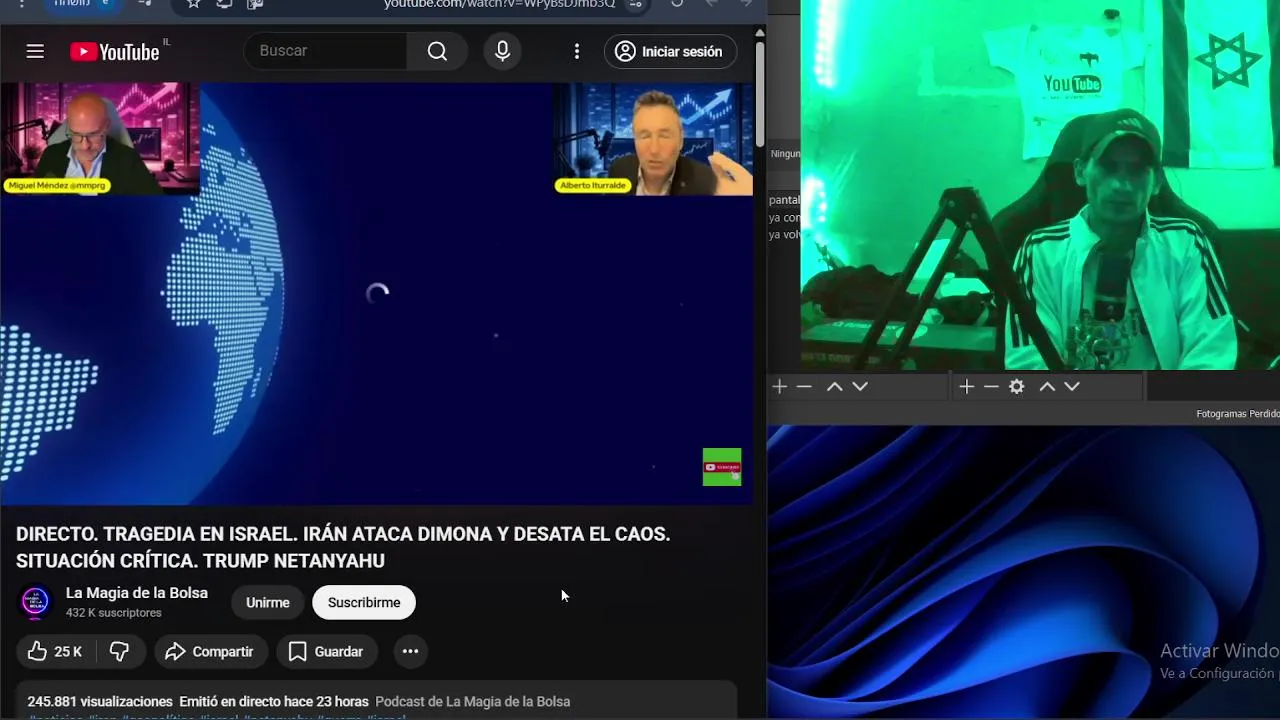The width and height of the screenshot is (1280, 720).
Task: Move scene down in the OBS scenes toolbar
Action: tap(860, 386)
